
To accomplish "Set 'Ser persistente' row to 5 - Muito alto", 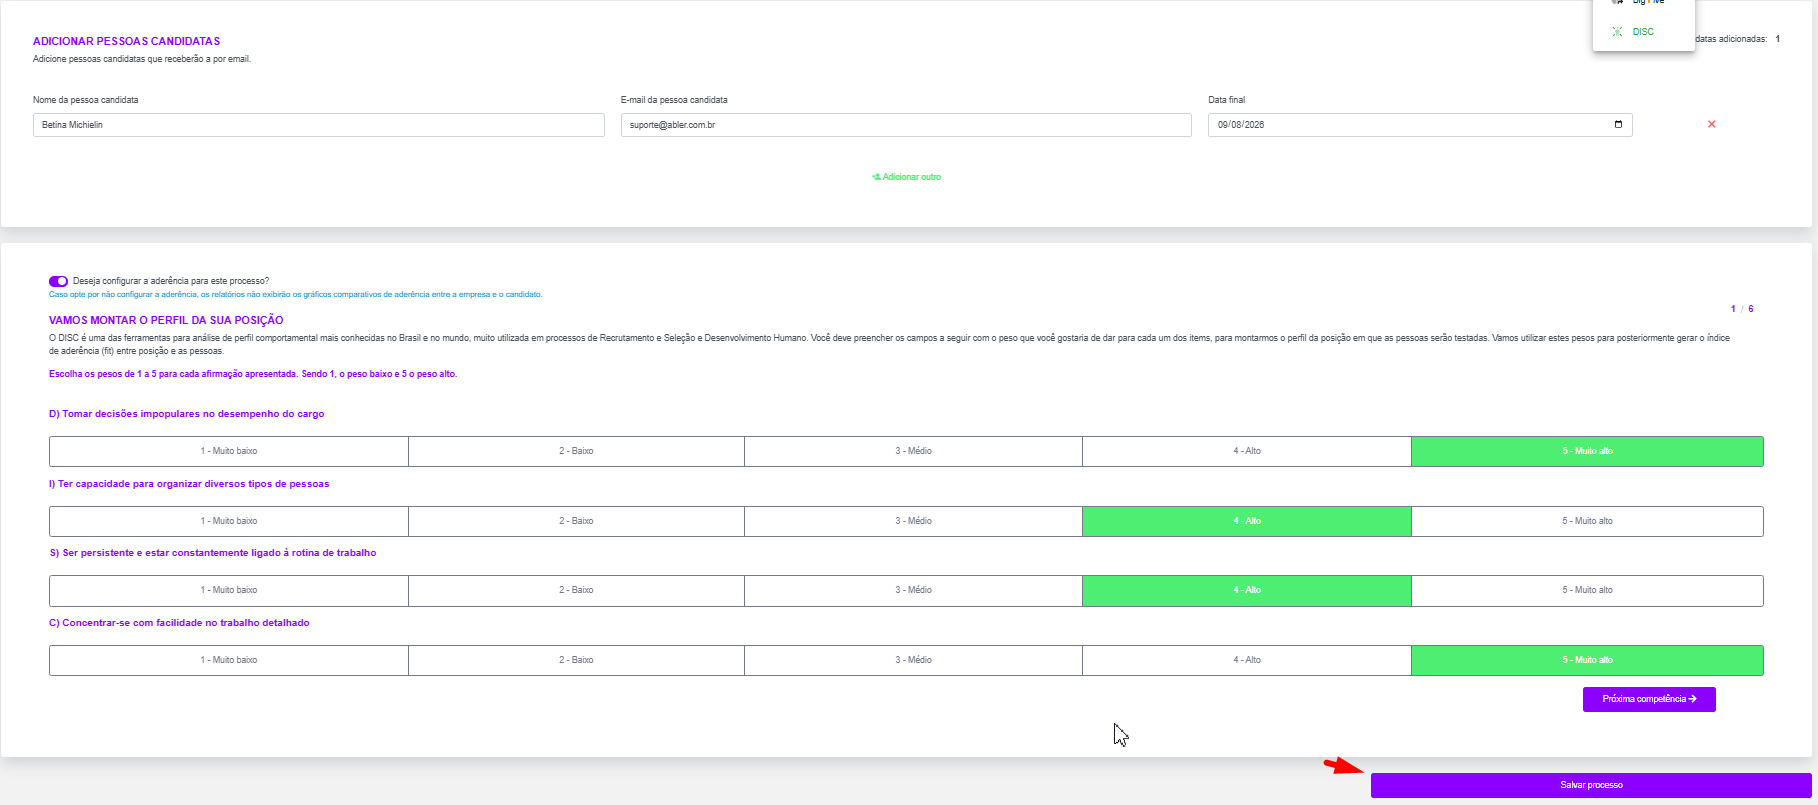I will pos(1587,590).
